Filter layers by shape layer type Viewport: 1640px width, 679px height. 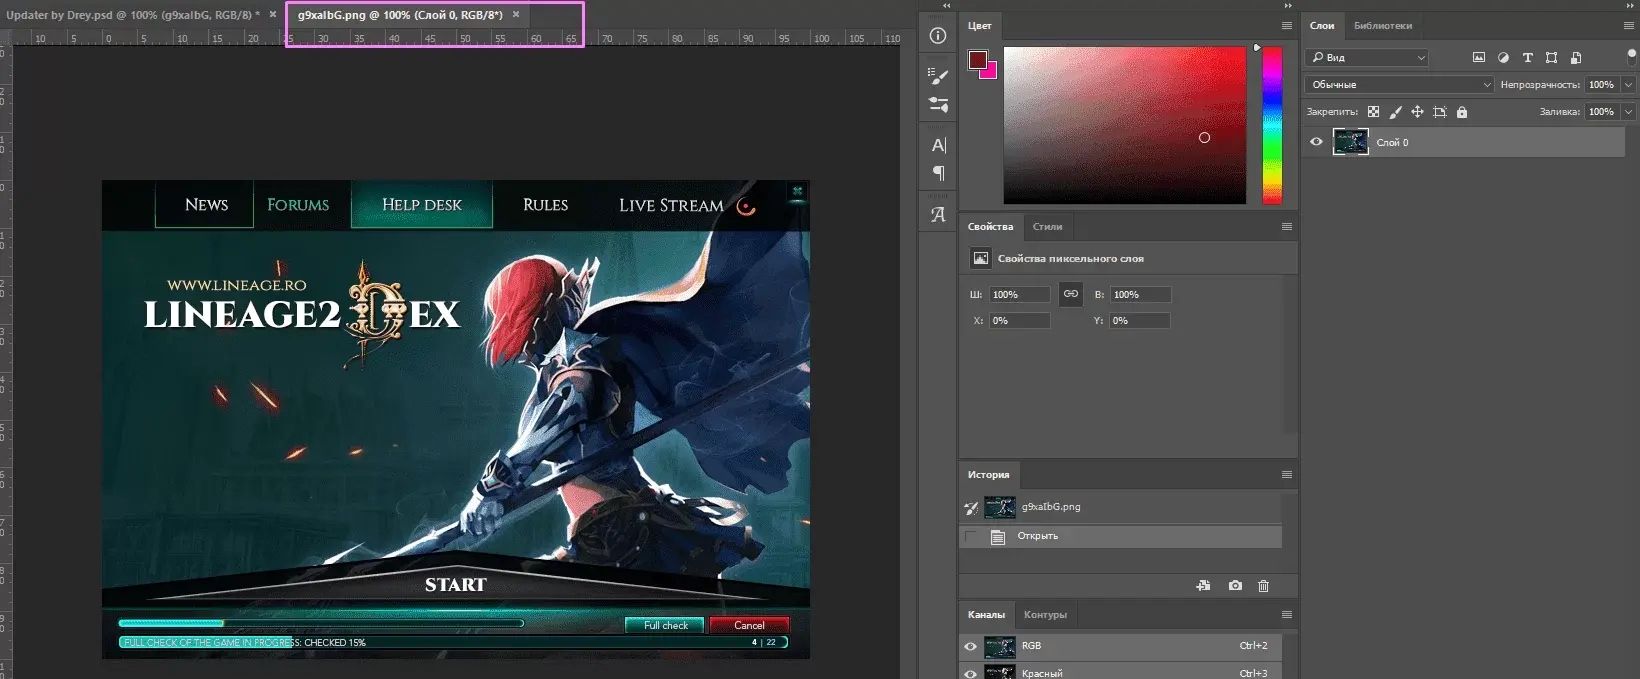[1551, 58]
